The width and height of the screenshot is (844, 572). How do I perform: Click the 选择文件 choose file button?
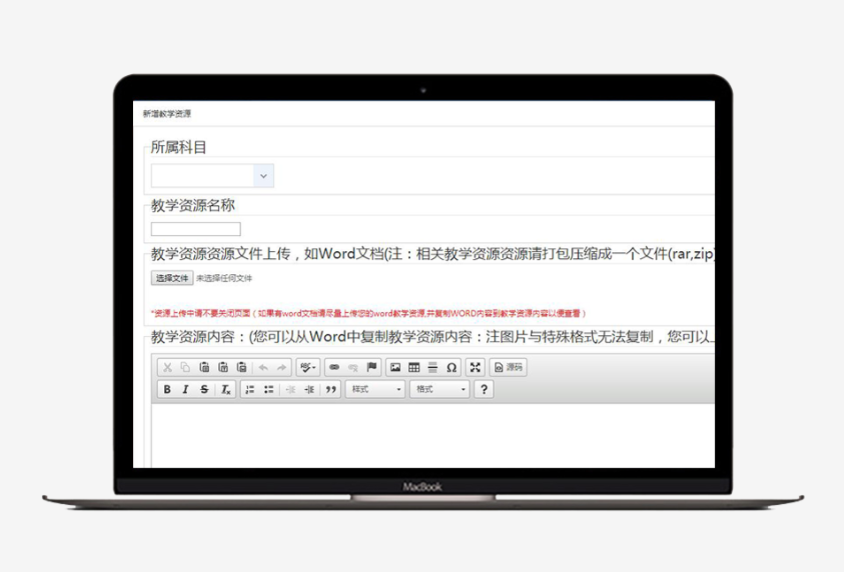172,278
